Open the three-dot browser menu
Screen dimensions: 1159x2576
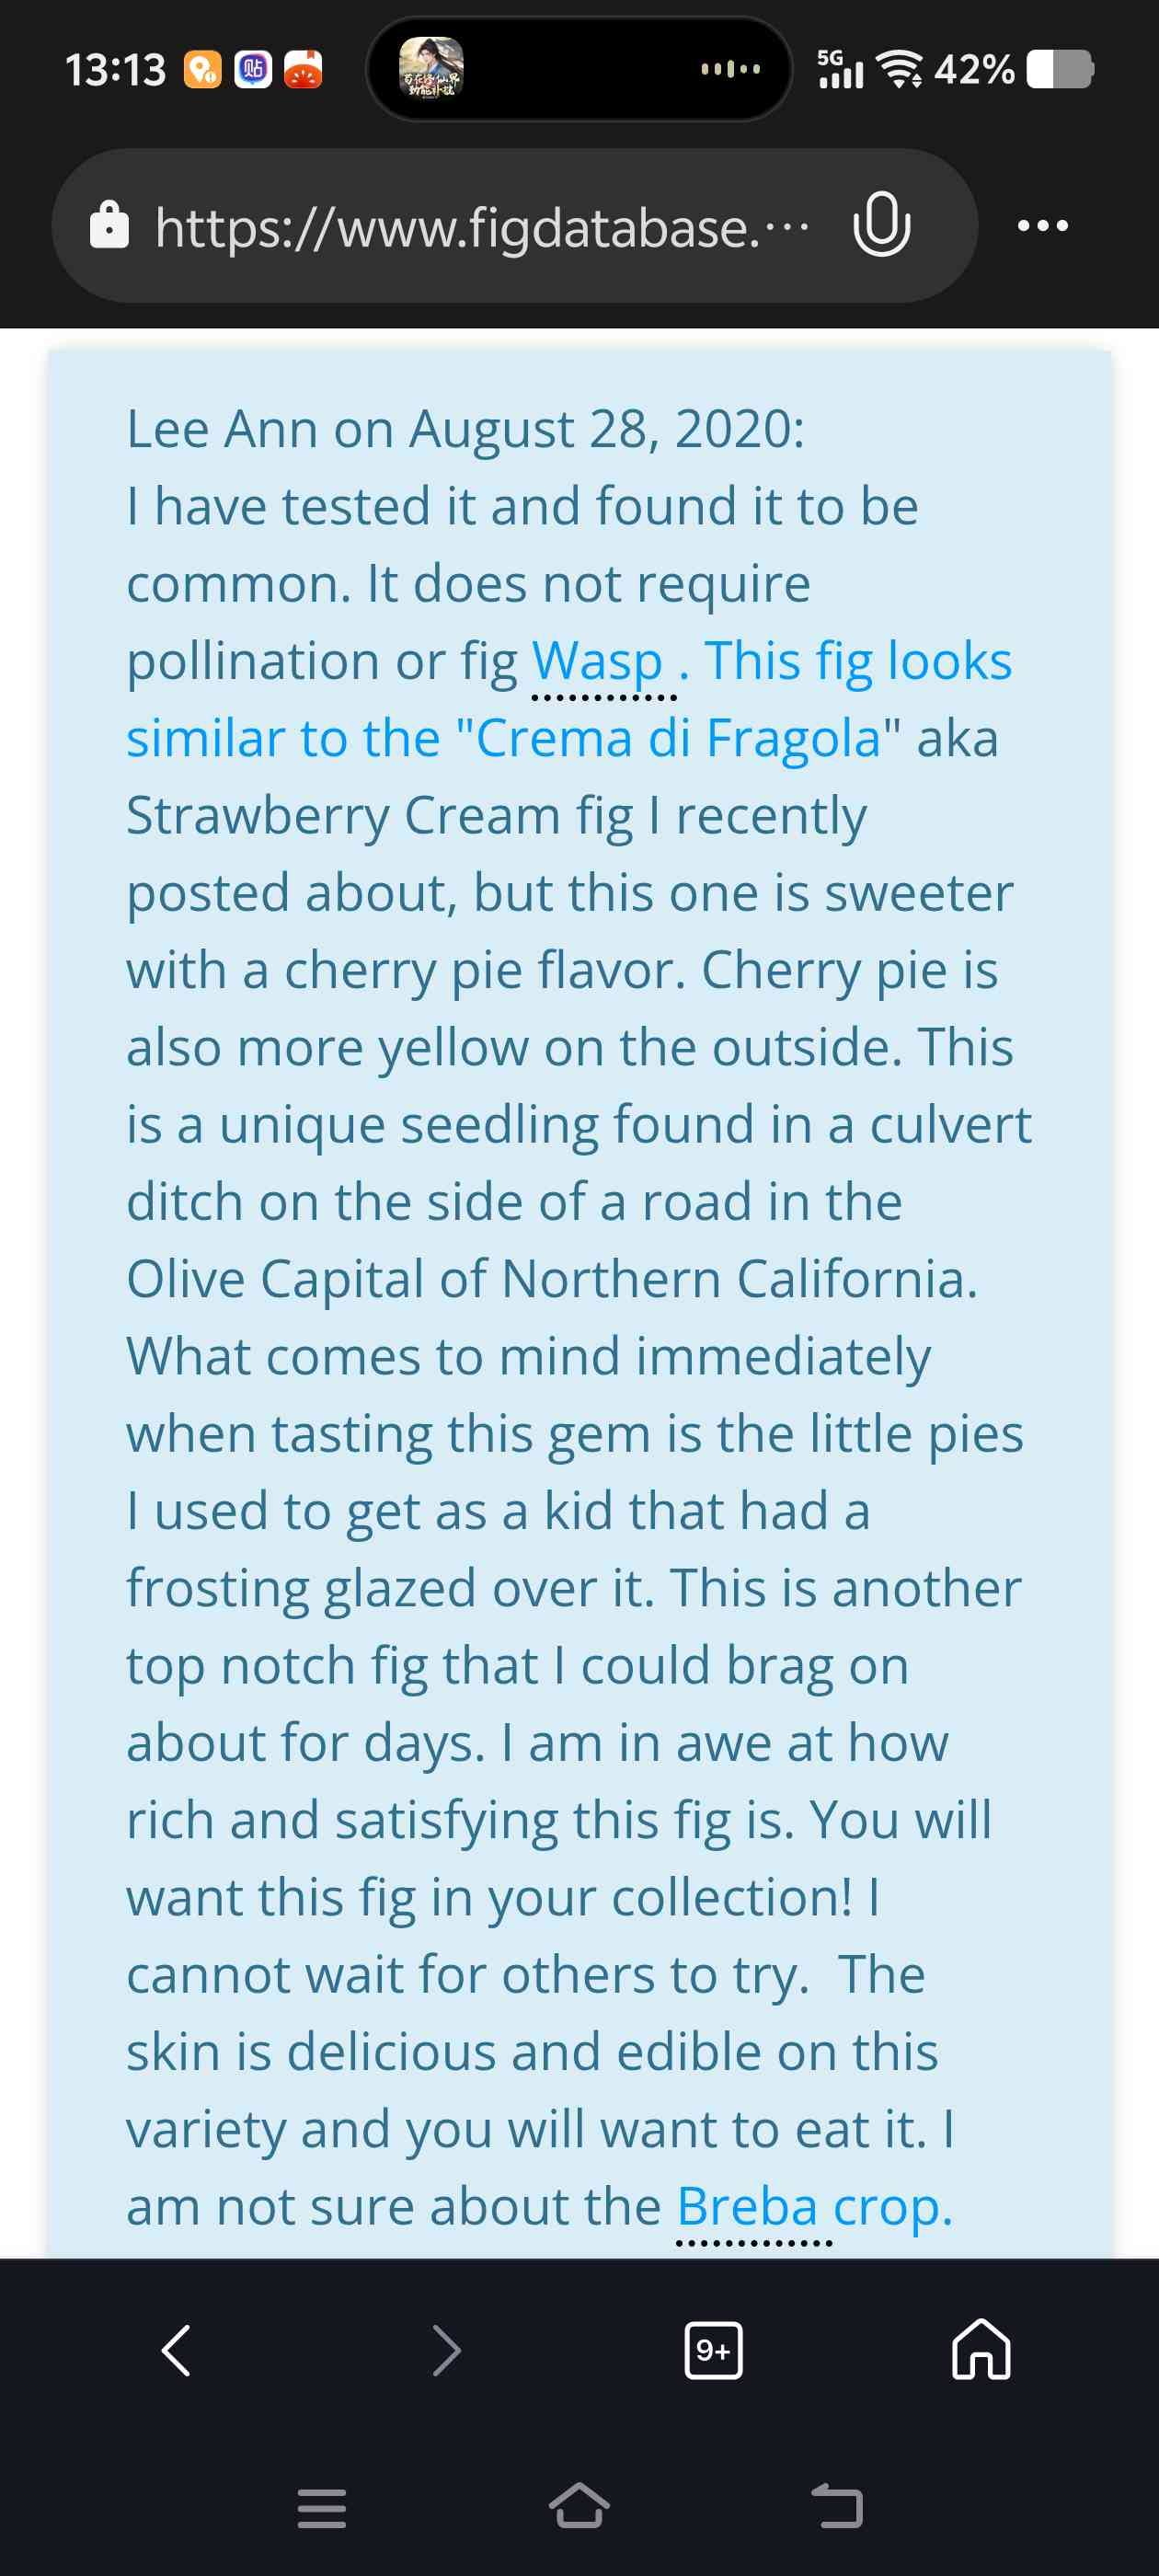pyautogui.click(x=1042, y=225)
